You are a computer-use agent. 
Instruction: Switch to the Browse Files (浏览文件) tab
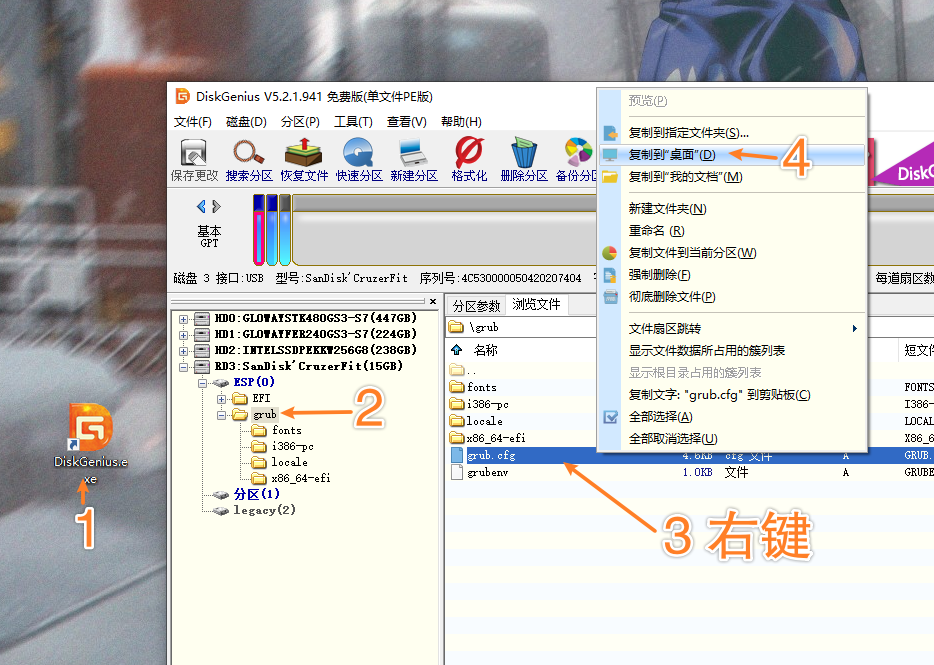pos(537,304)
